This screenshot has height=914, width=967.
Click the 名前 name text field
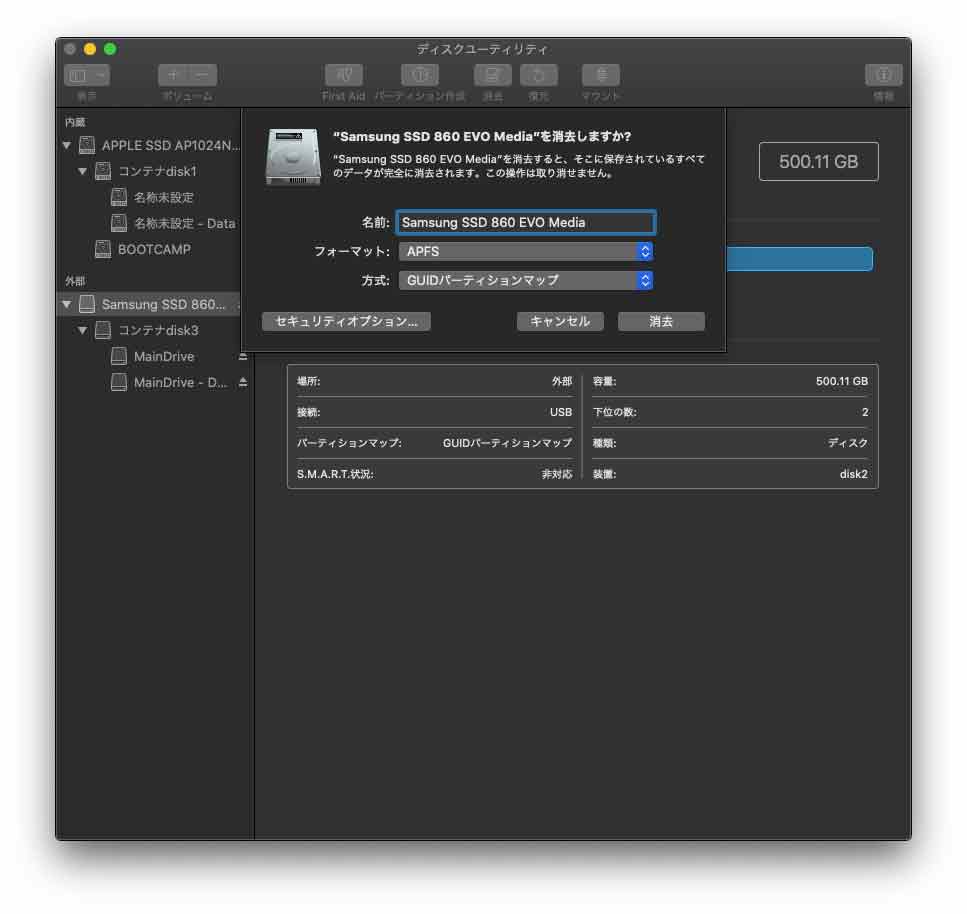tap(525, 222)
